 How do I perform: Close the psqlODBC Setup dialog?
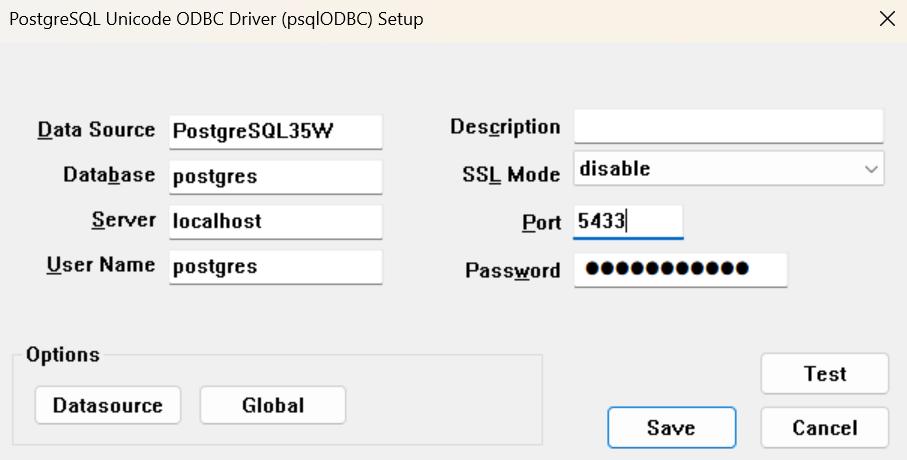coord(887,19)
